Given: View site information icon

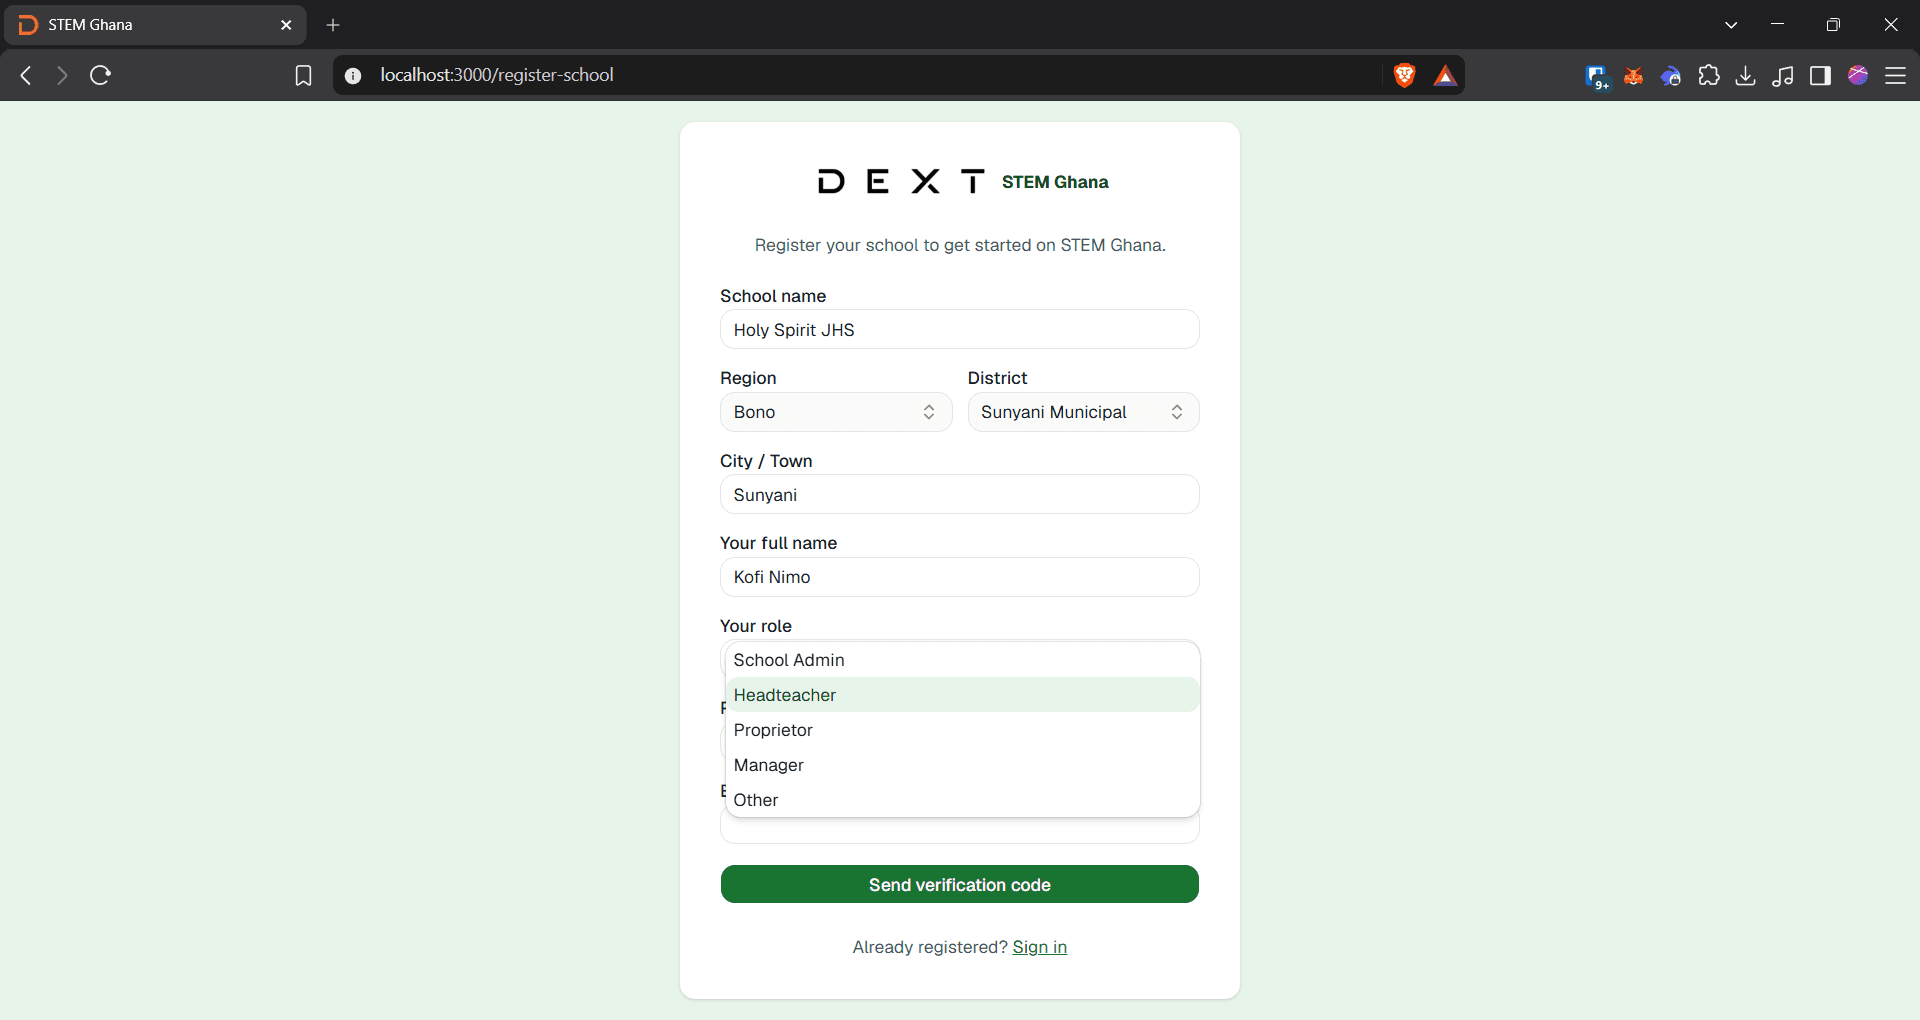Looking at the screenshot, I should click(353, 75).
